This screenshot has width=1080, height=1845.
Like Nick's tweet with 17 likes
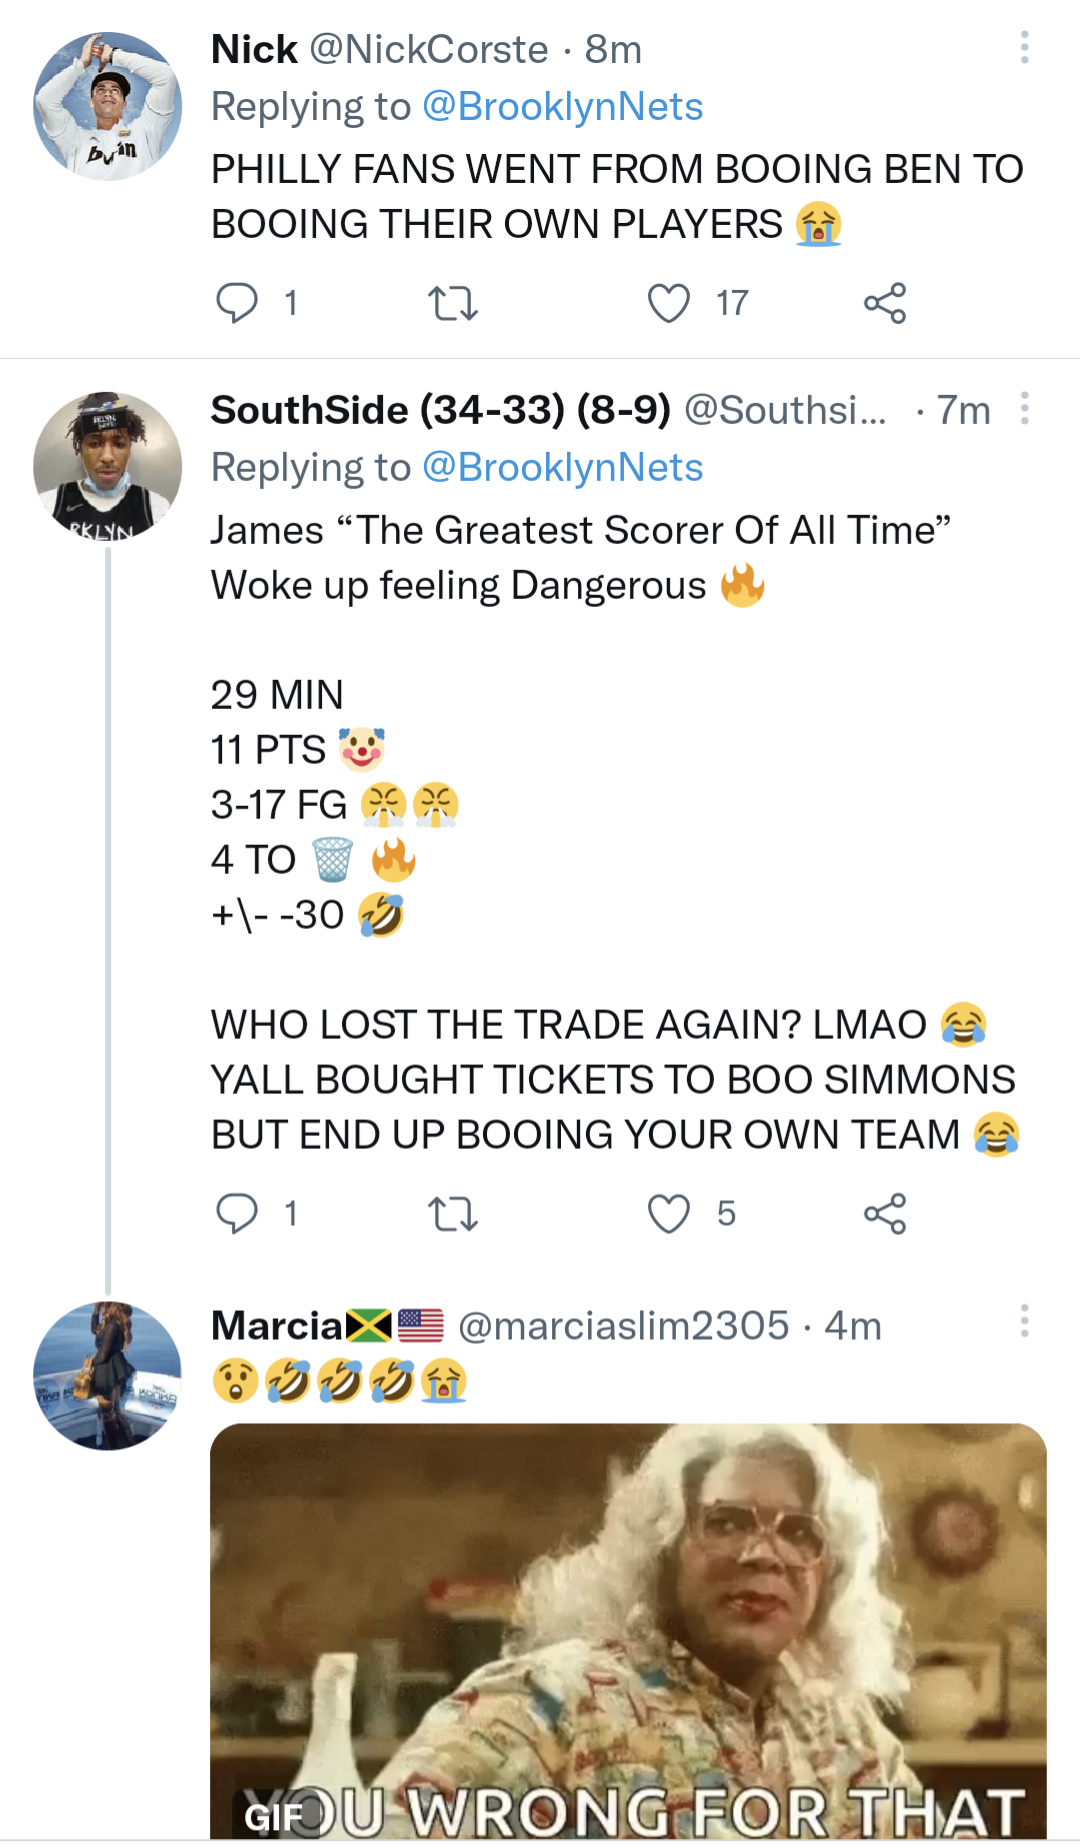tap(669, 303)
